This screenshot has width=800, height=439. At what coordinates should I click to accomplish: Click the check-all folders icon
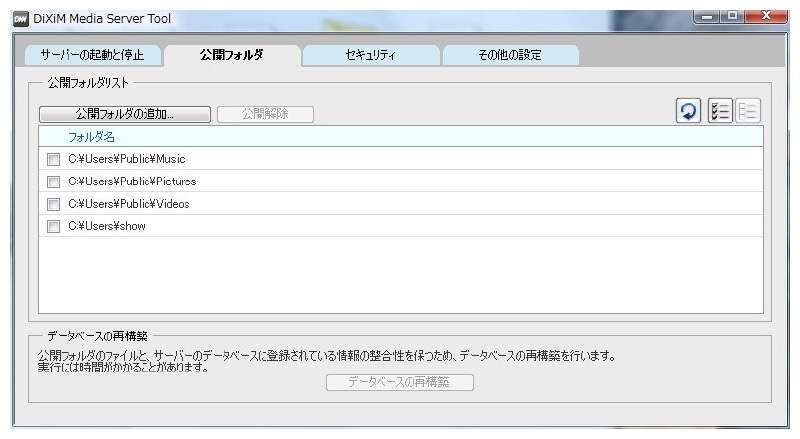pos(719,113)
